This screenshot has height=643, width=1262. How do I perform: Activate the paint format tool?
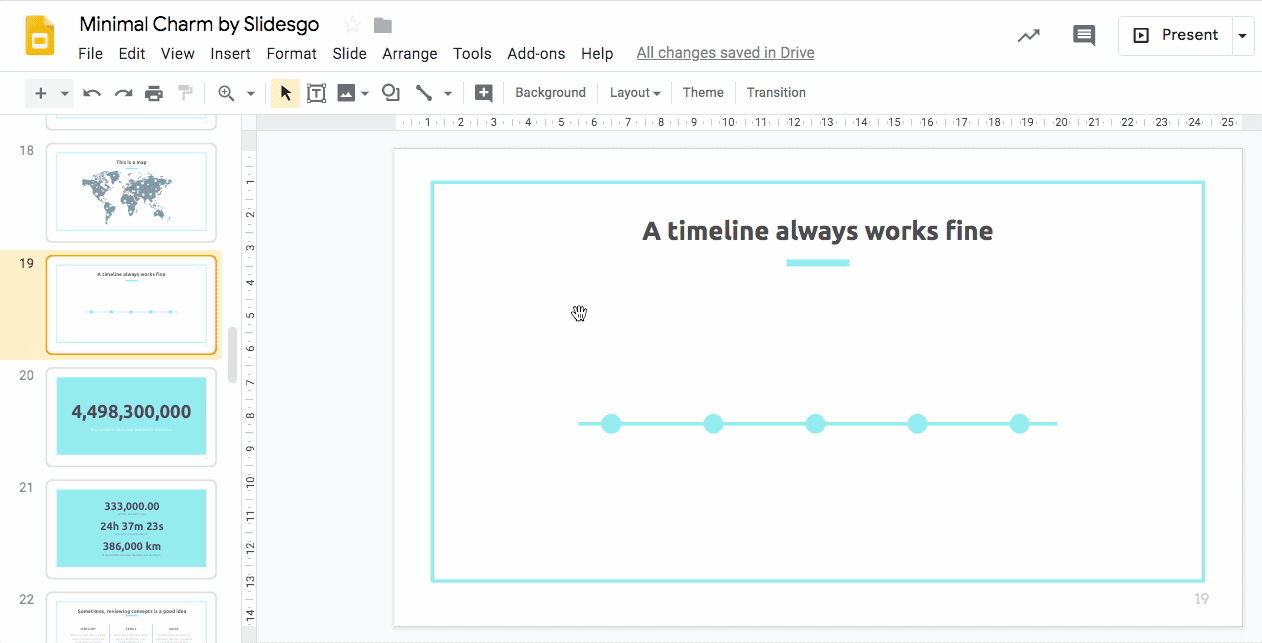pos(185,93)
